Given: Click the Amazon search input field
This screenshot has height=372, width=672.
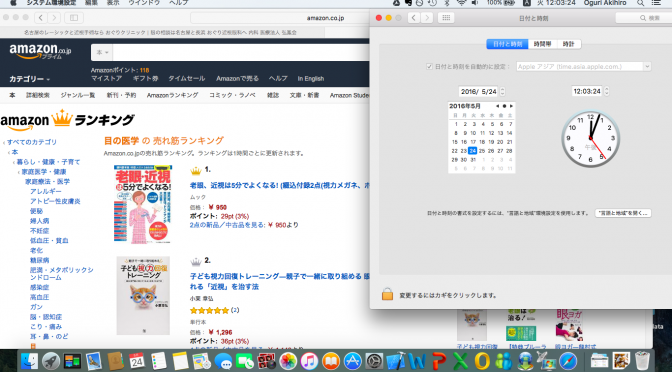Looking at the screenshot, I should pos(241,52).
